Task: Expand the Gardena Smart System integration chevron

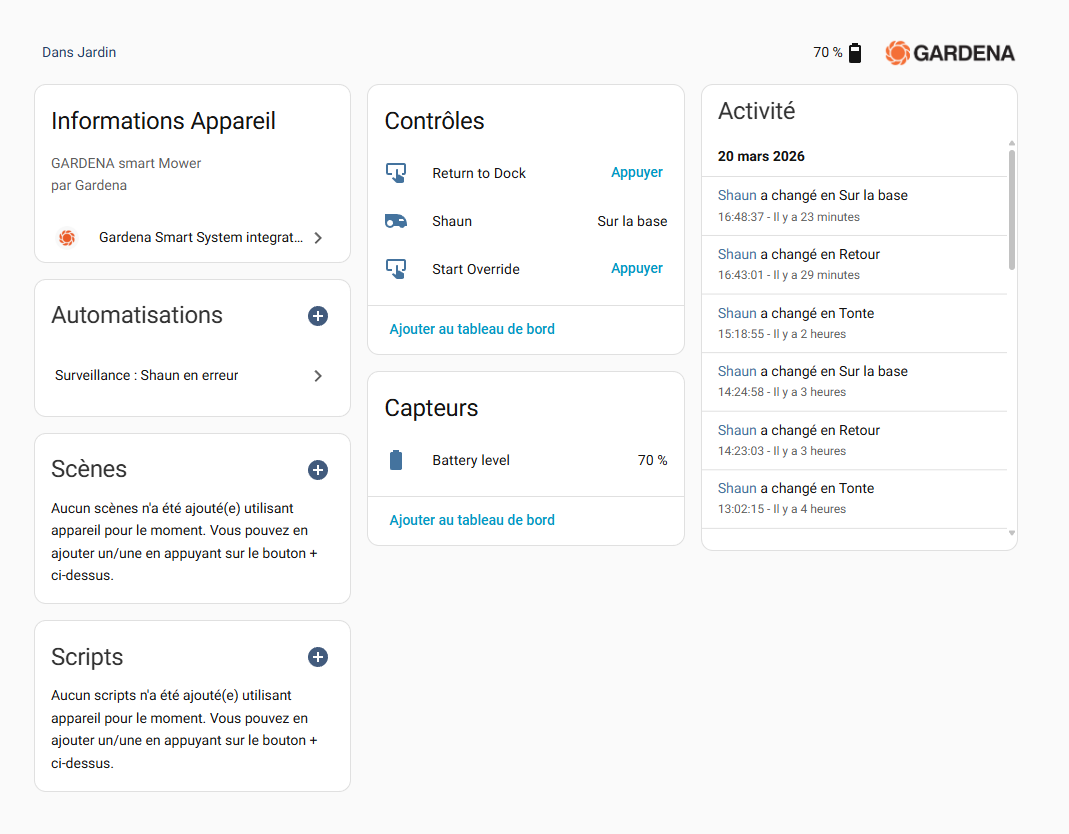Action: [318, 238]
